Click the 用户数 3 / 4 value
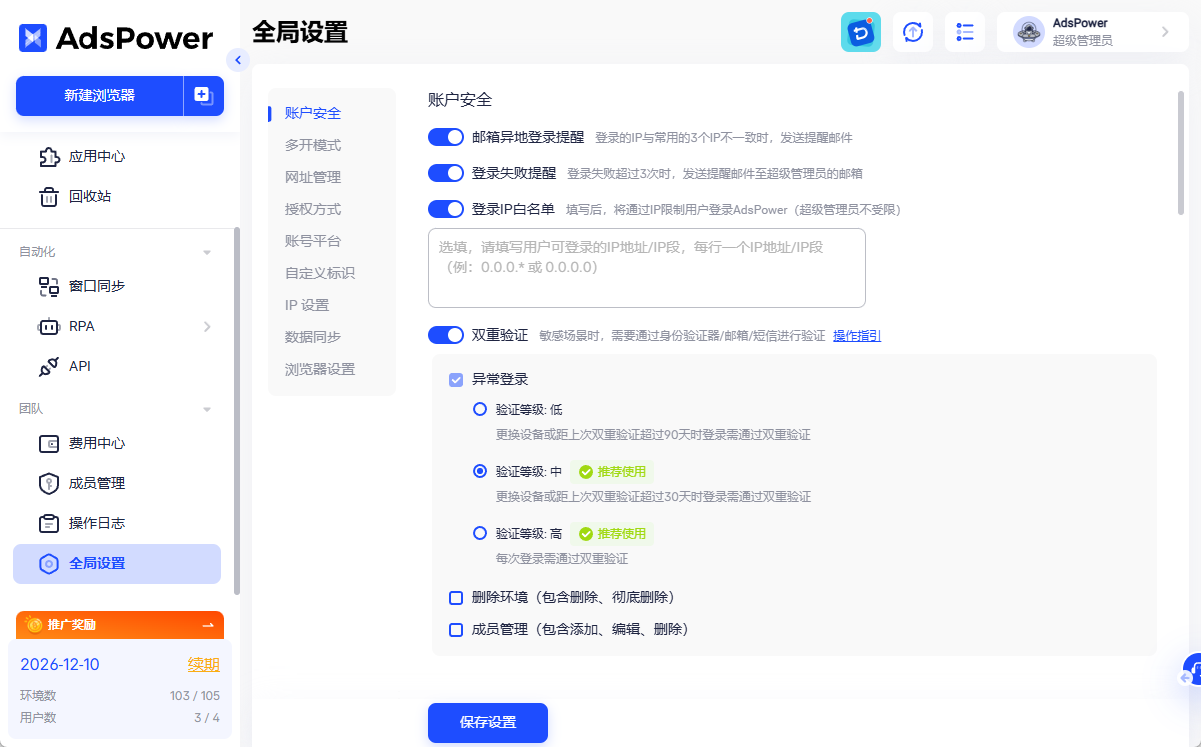The height and width of the screenshot is (747, 1201). click(207, 718)
